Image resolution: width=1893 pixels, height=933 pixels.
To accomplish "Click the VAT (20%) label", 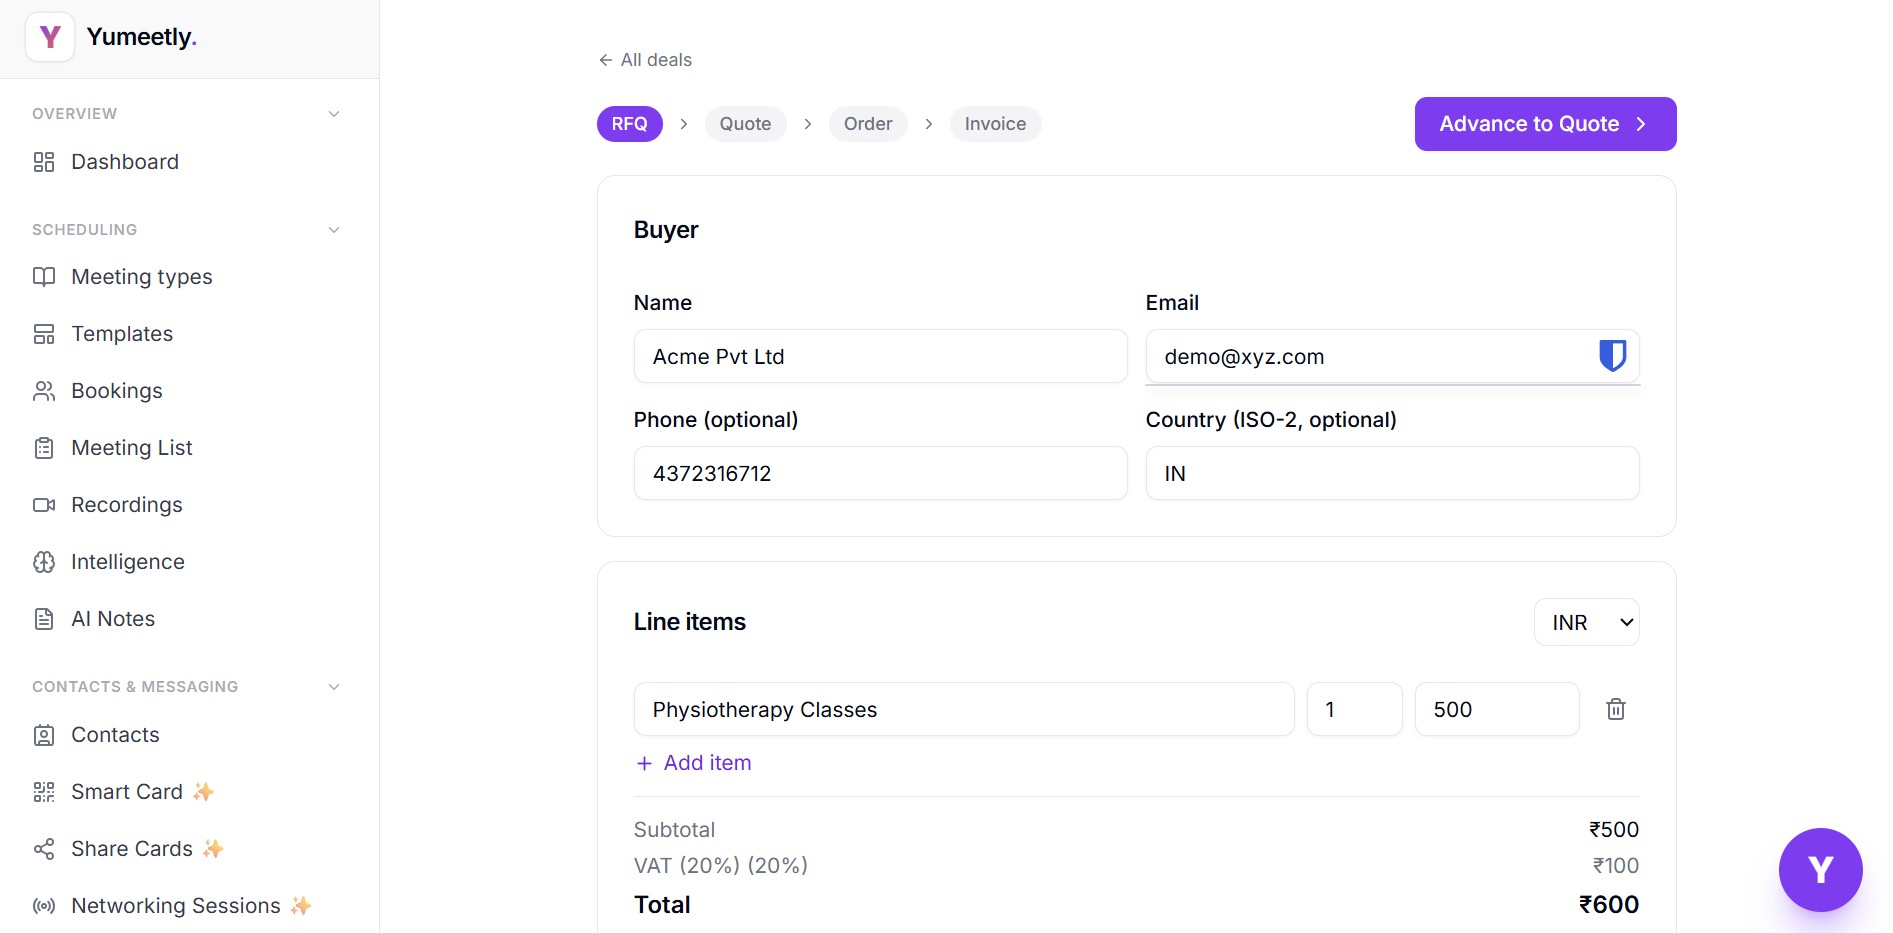I will 720,866.
